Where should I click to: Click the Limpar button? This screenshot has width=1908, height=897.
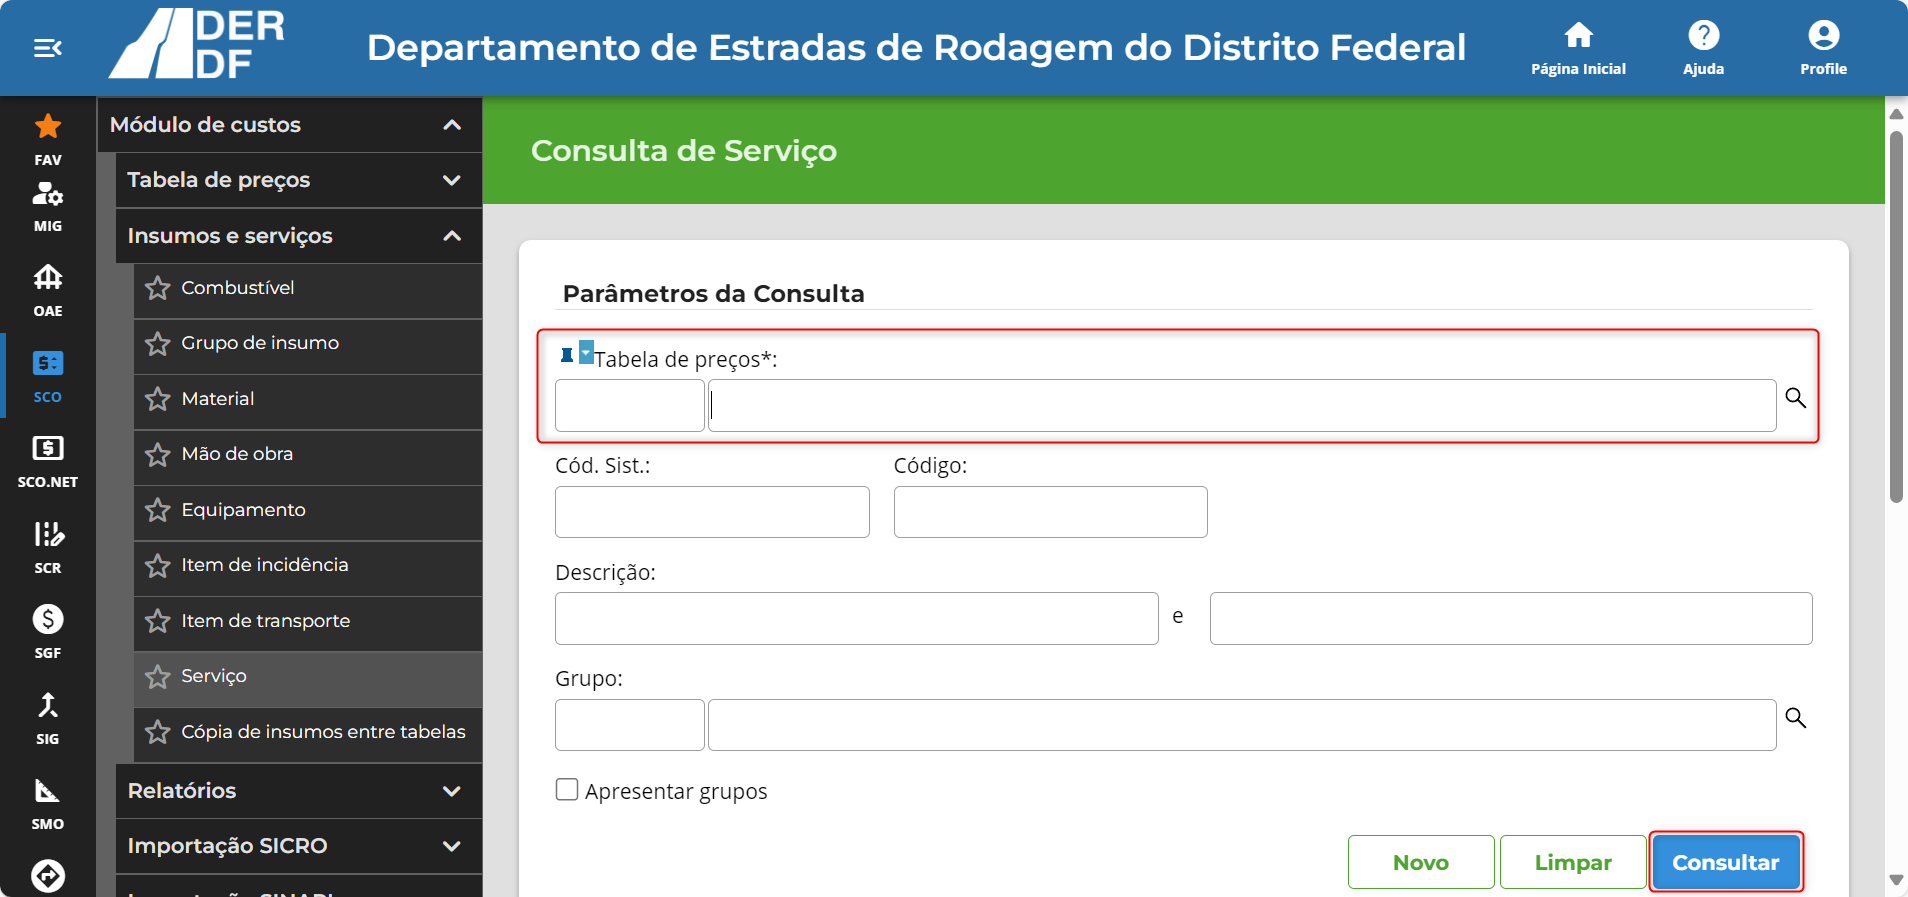[1573, 862]
